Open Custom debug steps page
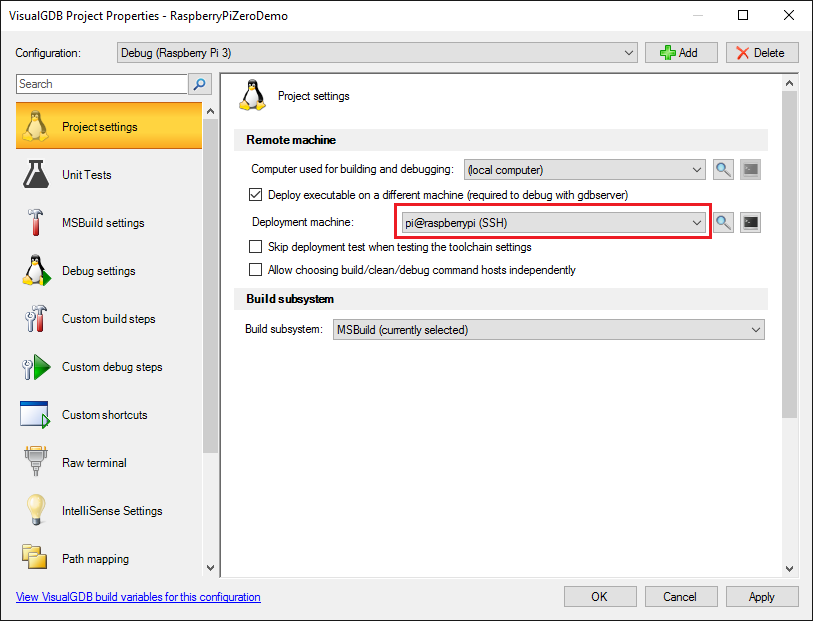 point(109,367)
